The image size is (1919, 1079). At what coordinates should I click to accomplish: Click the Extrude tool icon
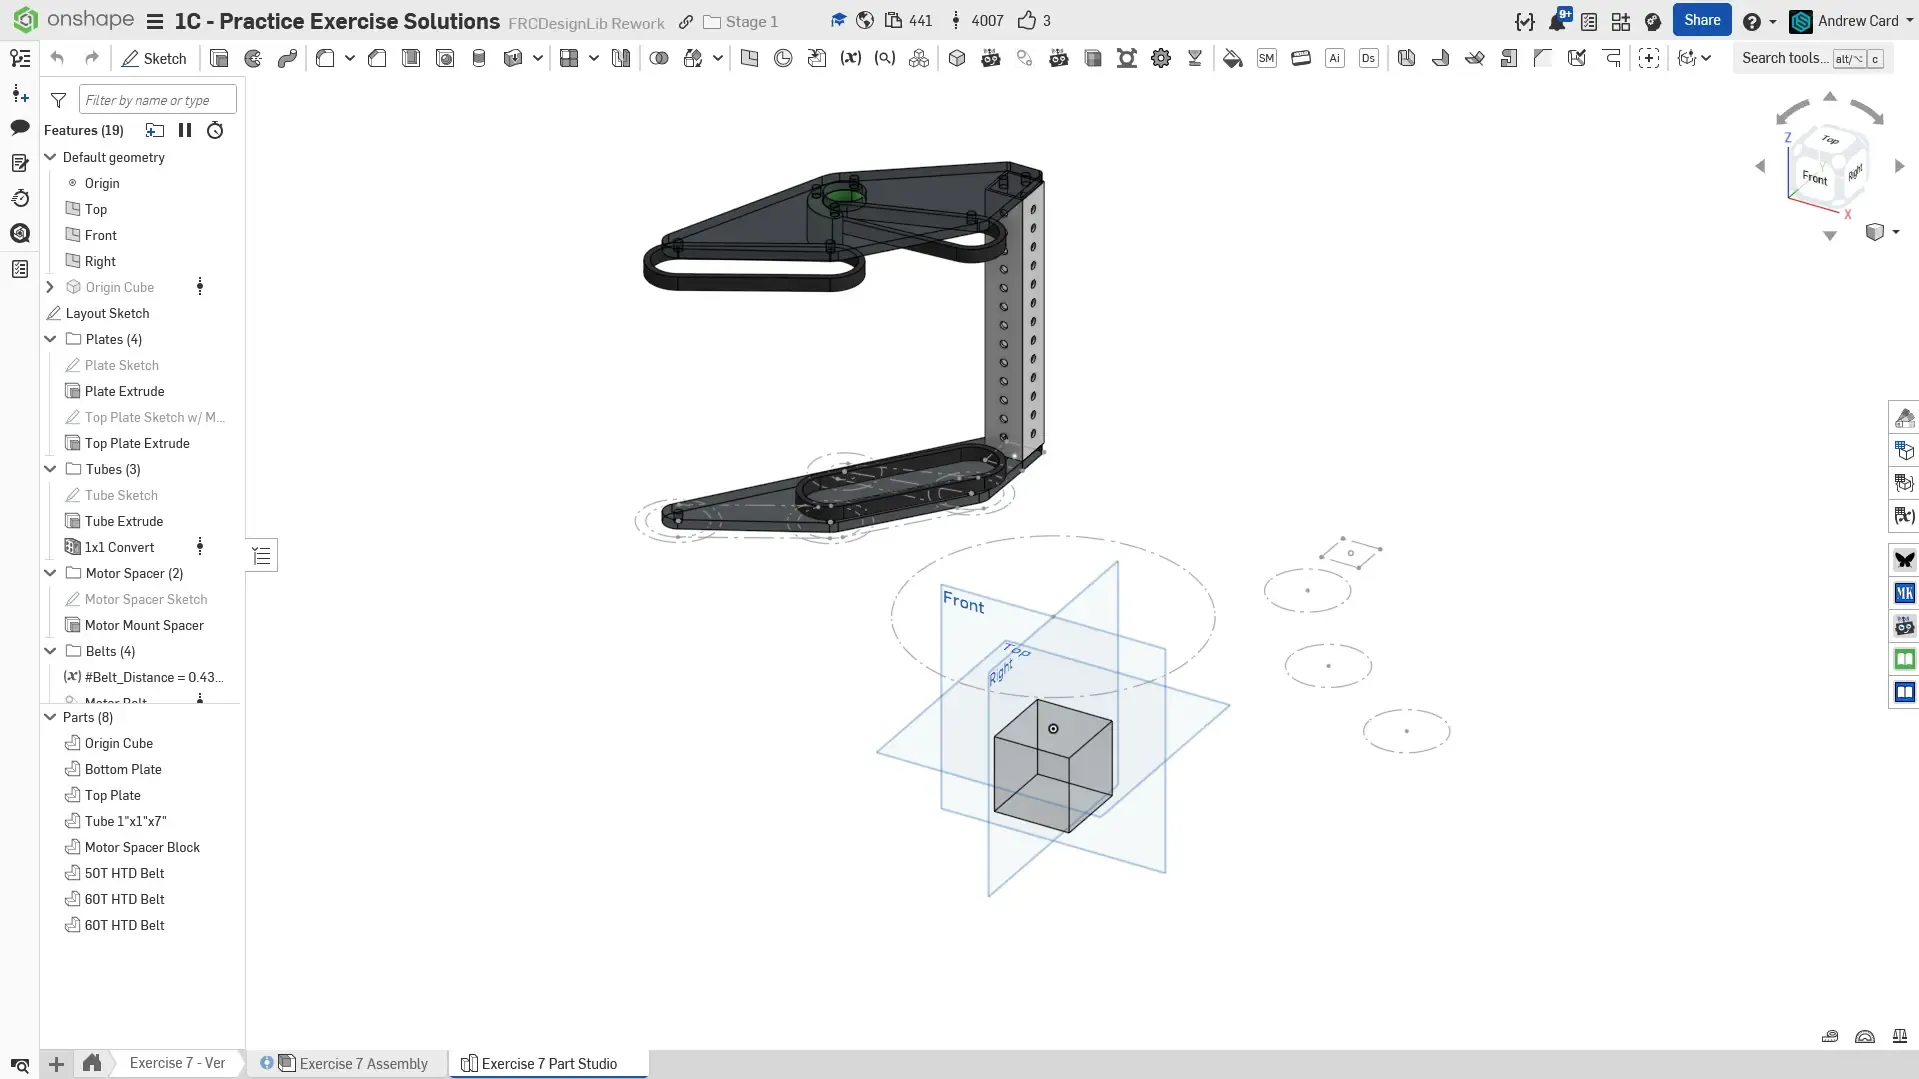[x=219, y=59]
